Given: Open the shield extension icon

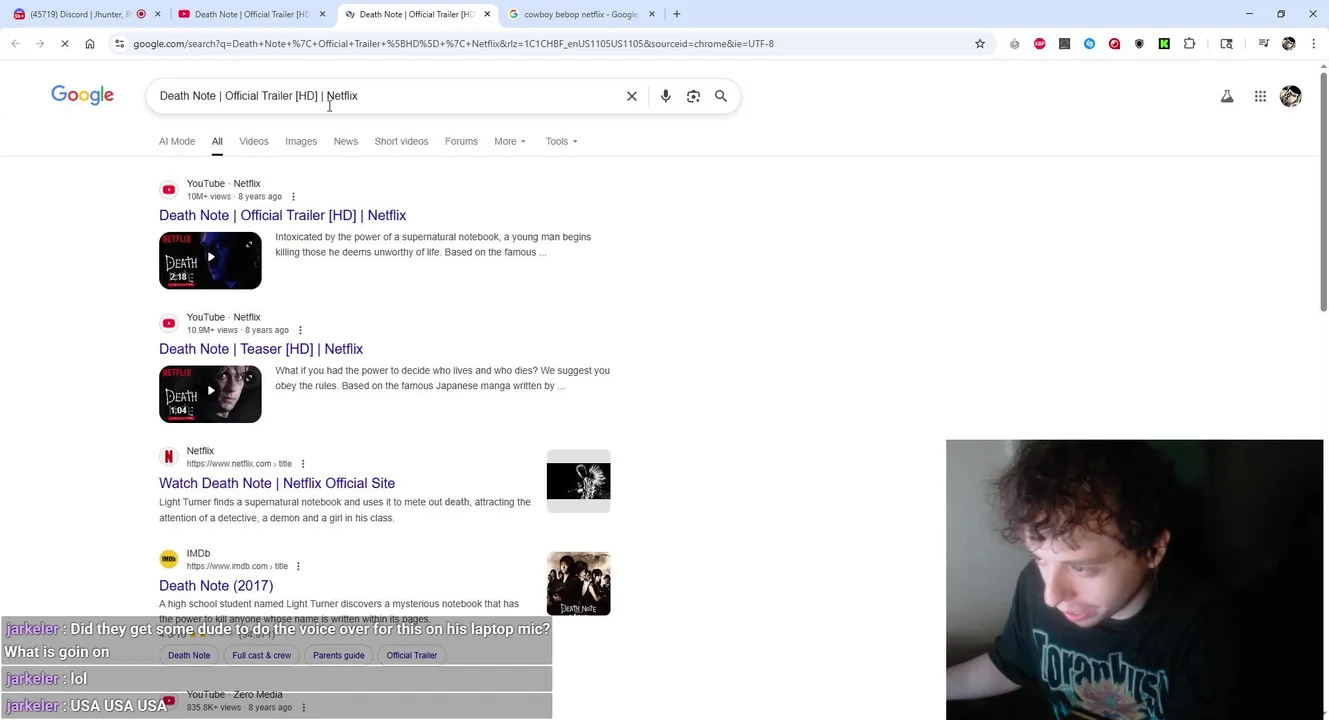Looking at the screenshot, I should [x=1139, y=44].
